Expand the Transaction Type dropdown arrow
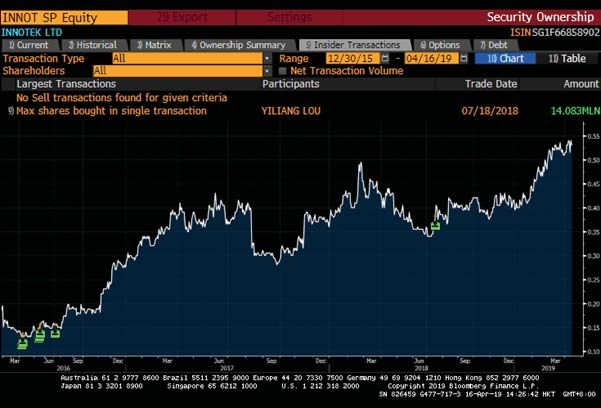The image size is (601, 408). click(267, 59)
